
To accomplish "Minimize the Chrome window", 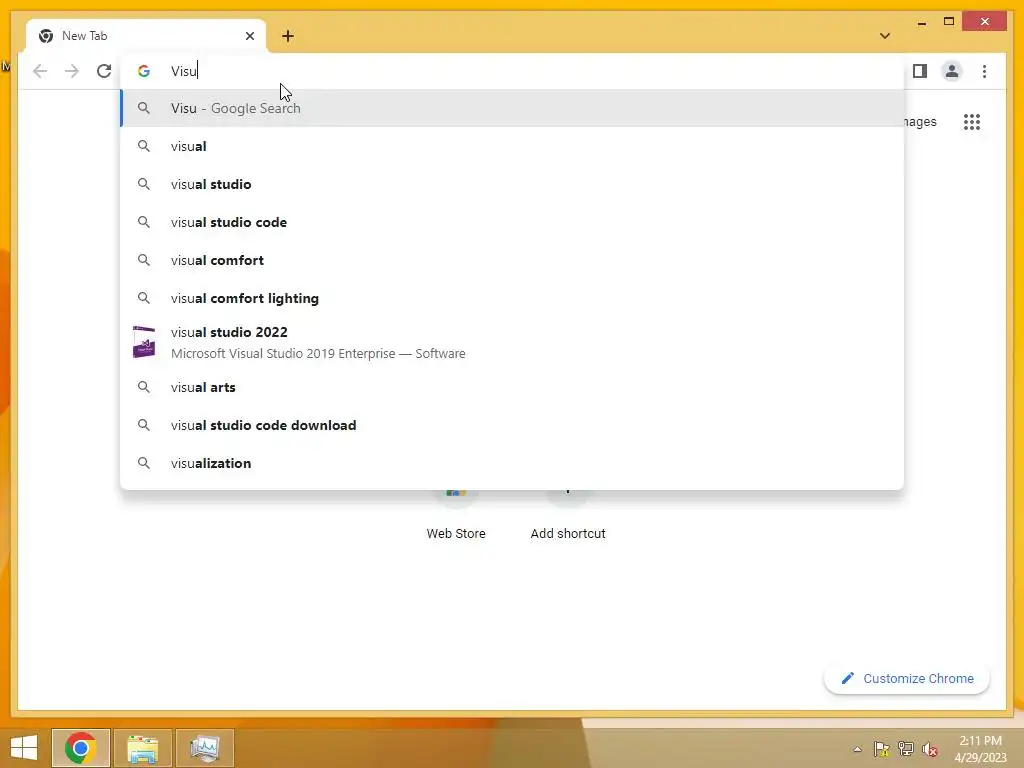I will click(921, 22).
